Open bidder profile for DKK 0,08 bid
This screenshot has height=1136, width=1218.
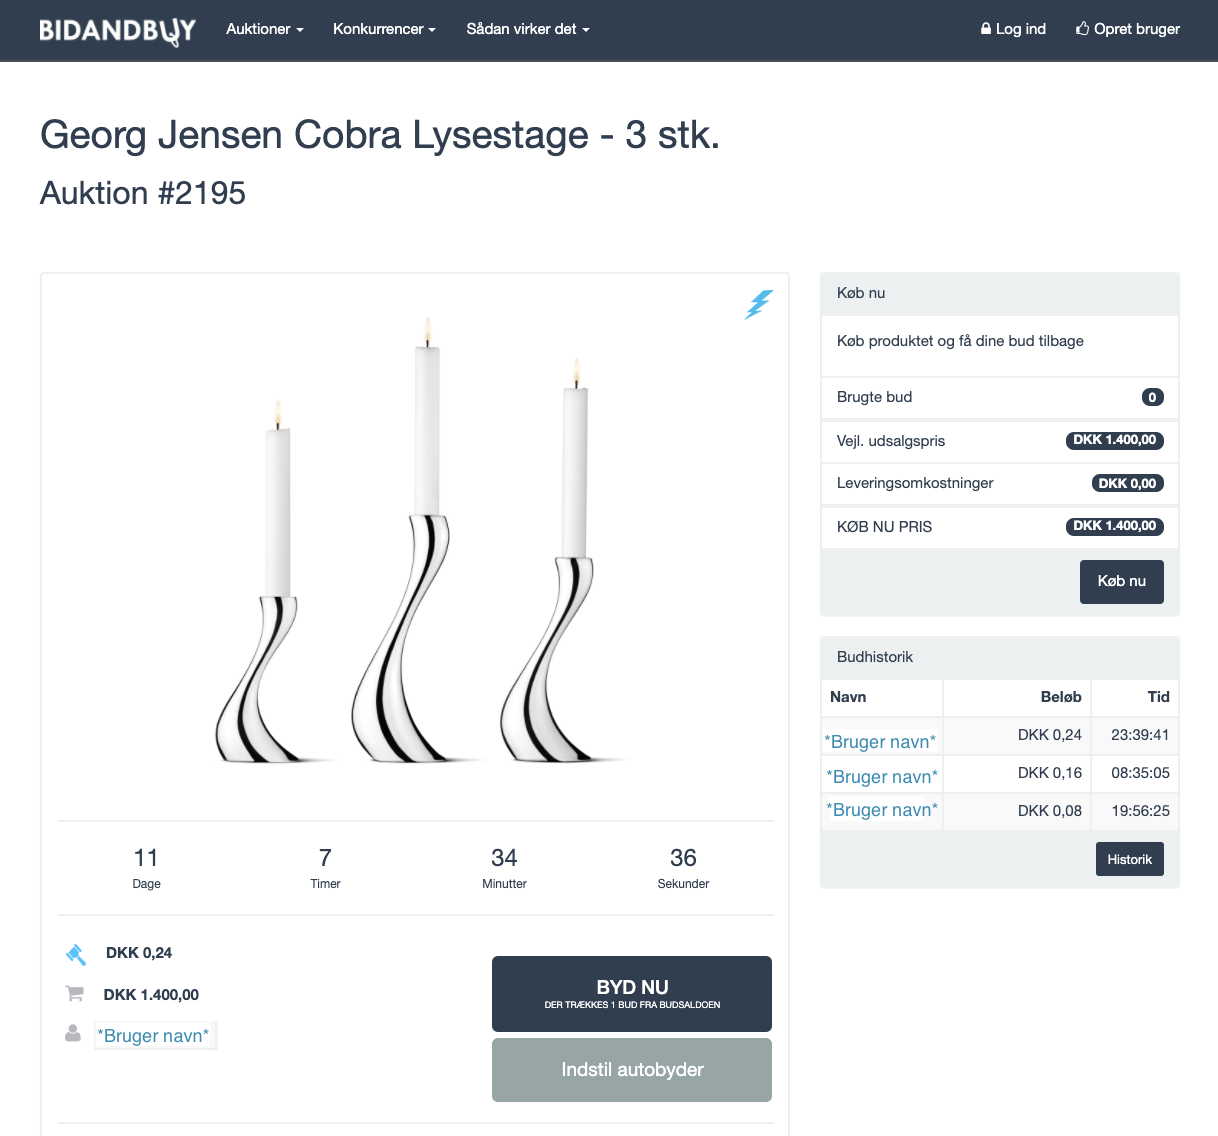[882, 810]
